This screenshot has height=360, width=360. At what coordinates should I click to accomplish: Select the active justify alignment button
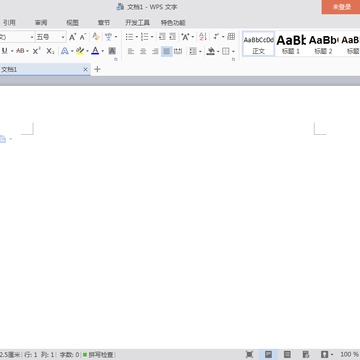pyautogui.click(x=167, y=51)
